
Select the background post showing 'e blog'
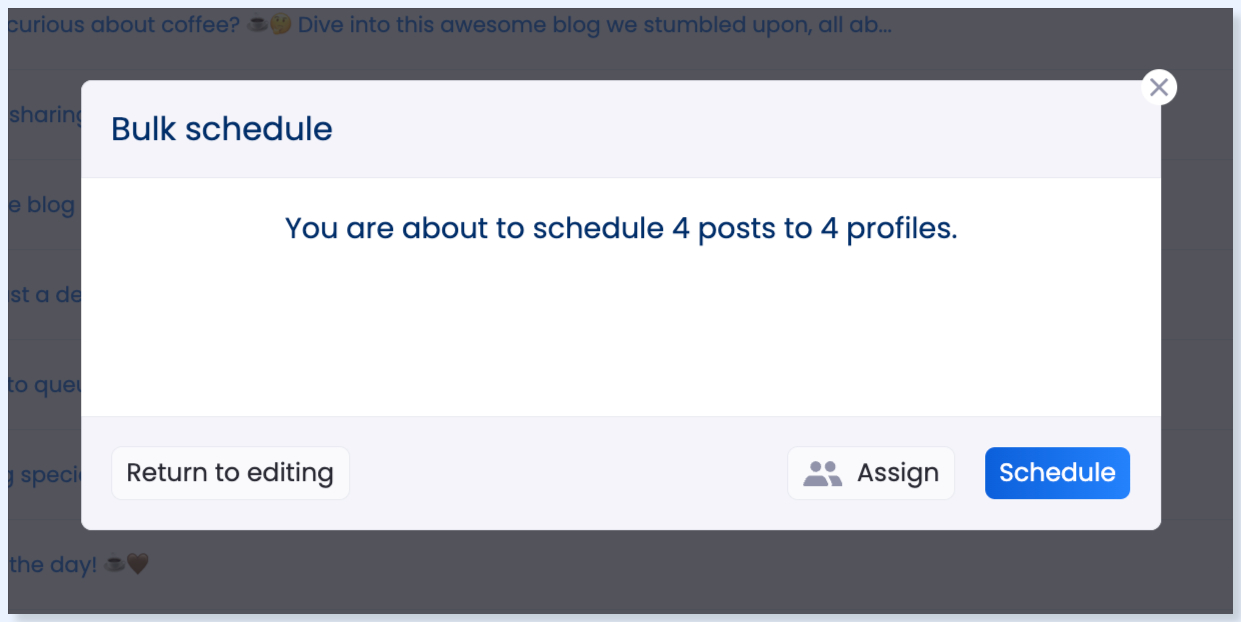[x=44, y=205]
